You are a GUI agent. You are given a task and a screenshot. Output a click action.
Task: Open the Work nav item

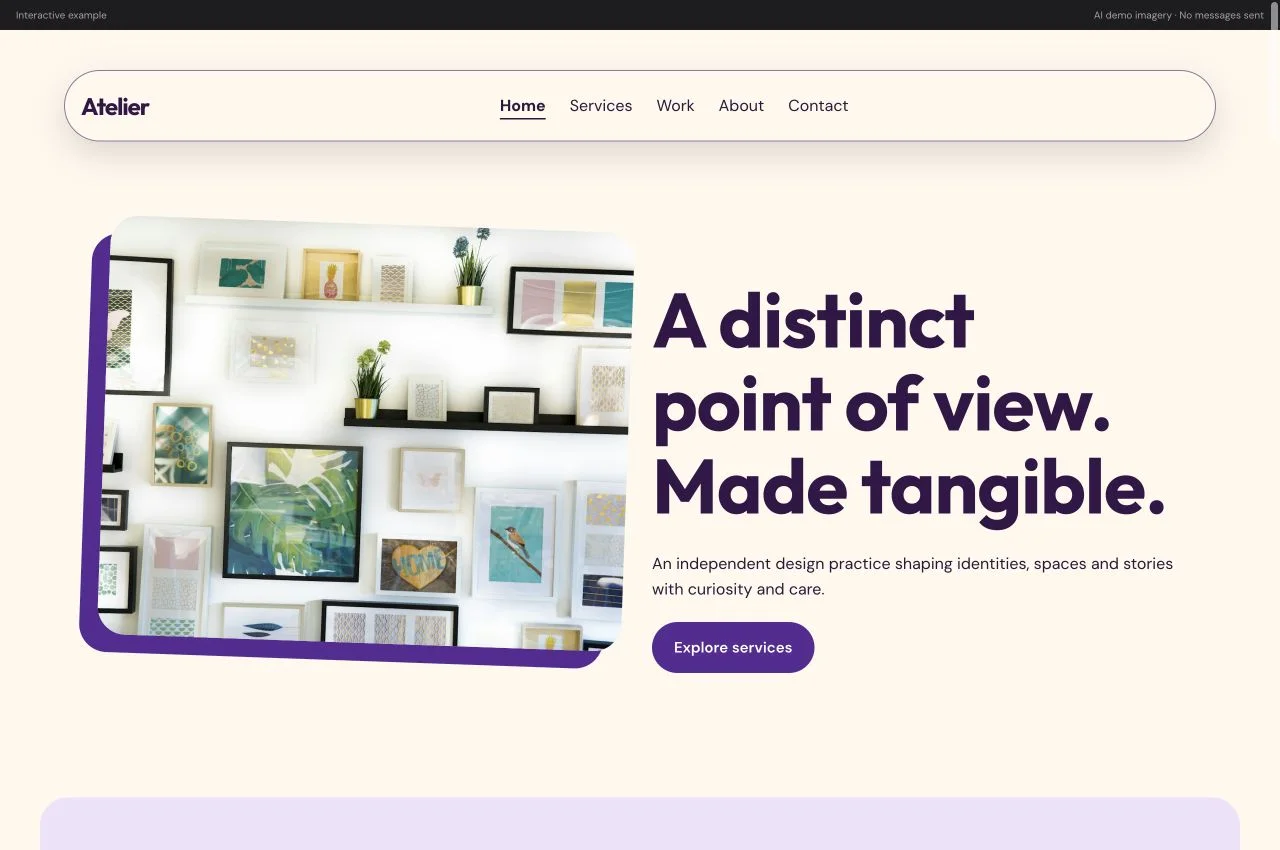point(675,106)
